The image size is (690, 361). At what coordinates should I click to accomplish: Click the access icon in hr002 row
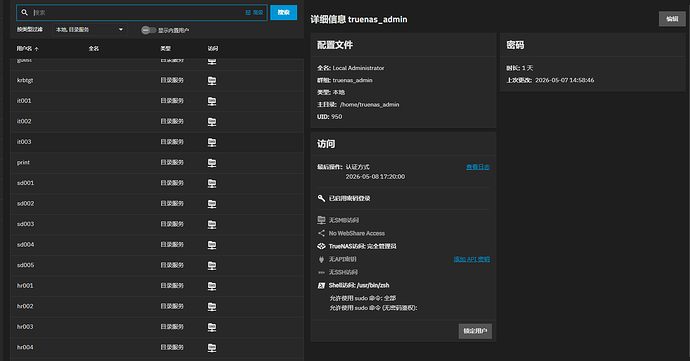pos(212,306)
